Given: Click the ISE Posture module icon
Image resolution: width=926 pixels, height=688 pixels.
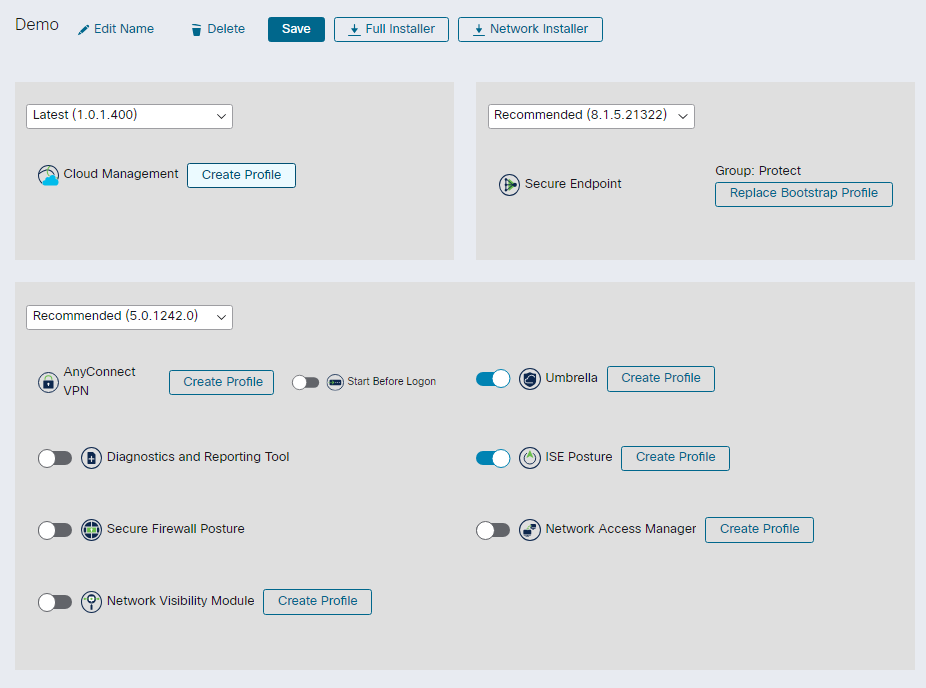Looking at the screenshot, I should pyautogui.click(x=530, y=458).
